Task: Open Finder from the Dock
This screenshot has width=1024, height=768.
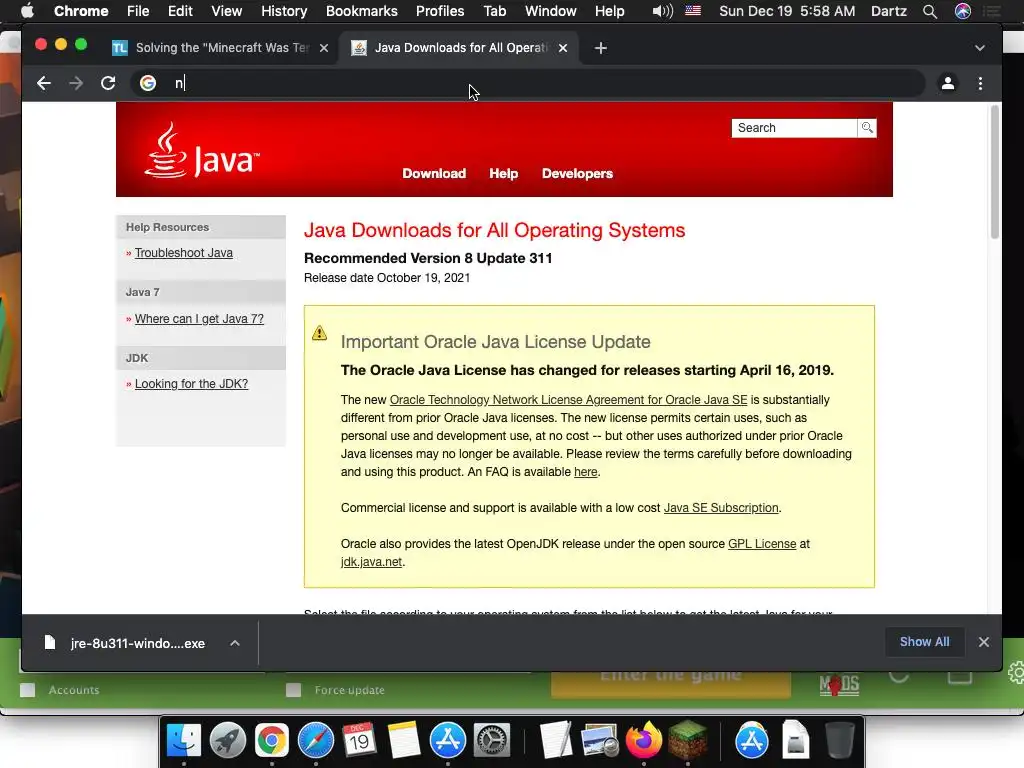Action: [184, 741]
